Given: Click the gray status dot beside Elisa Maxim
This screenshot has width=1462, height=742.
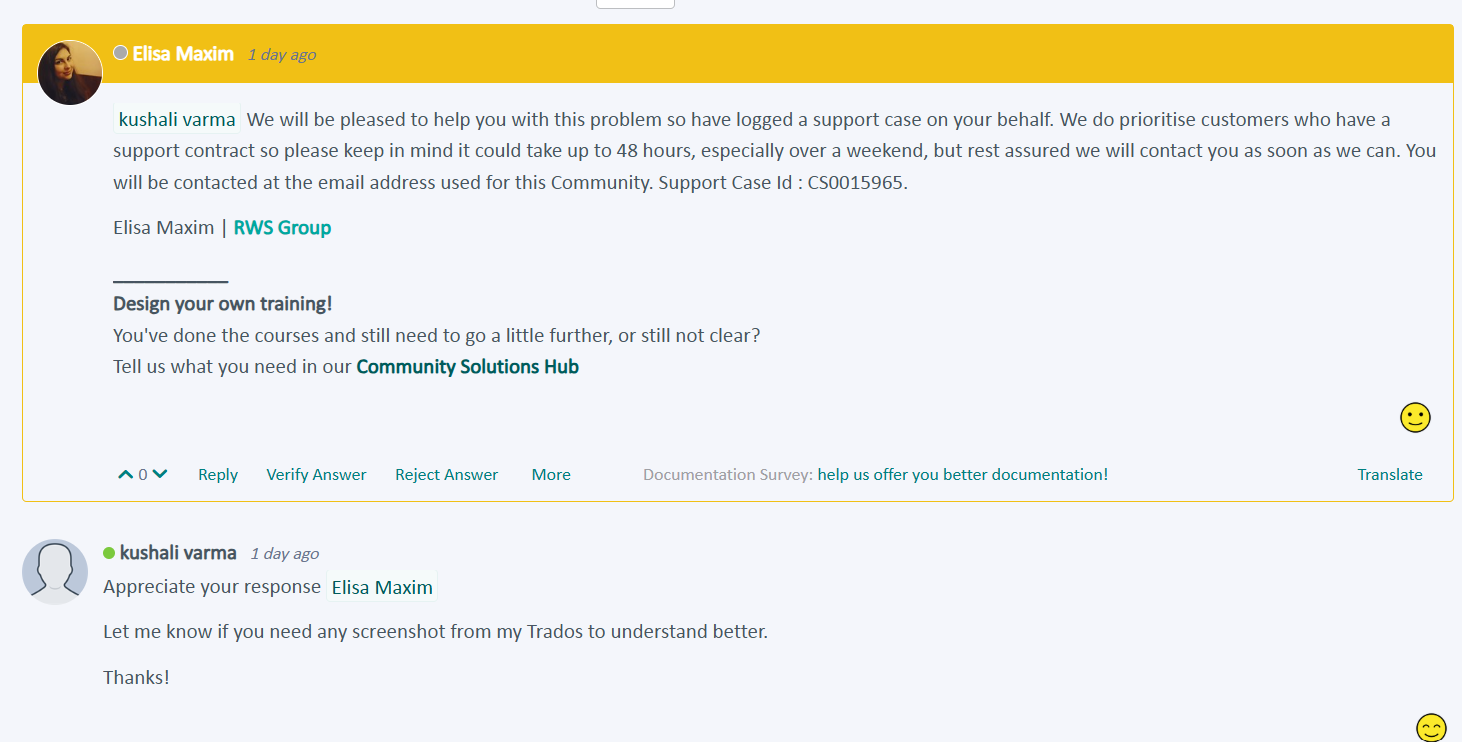Looking at the screenshot, I should 119,54.
